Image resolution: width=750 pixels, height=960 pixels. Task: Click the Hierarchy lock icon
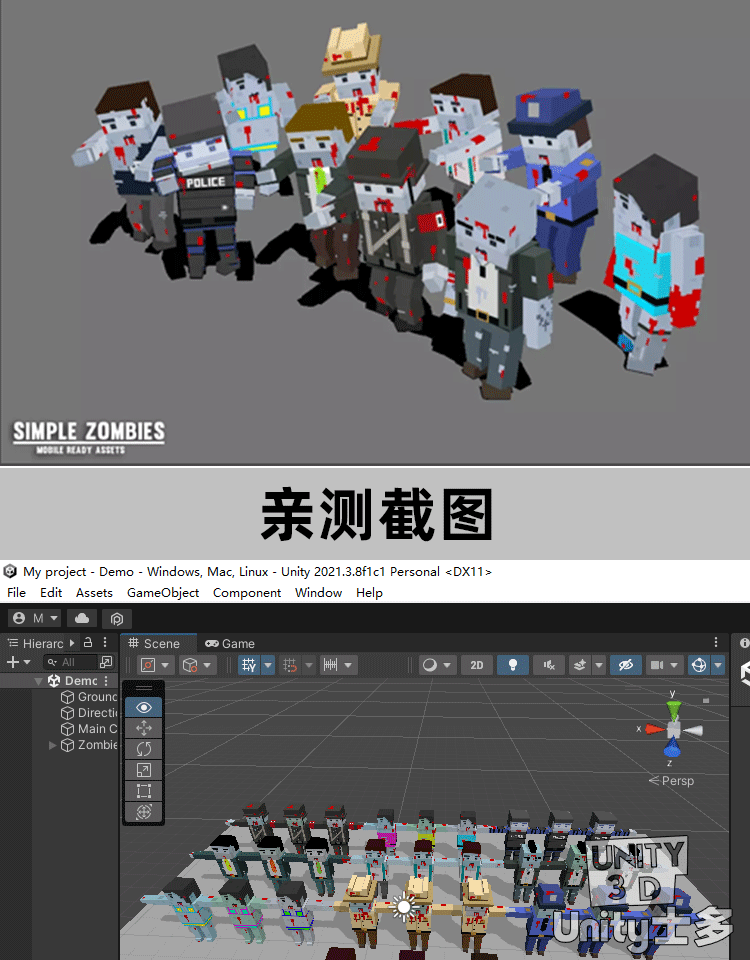coord(88,642)
